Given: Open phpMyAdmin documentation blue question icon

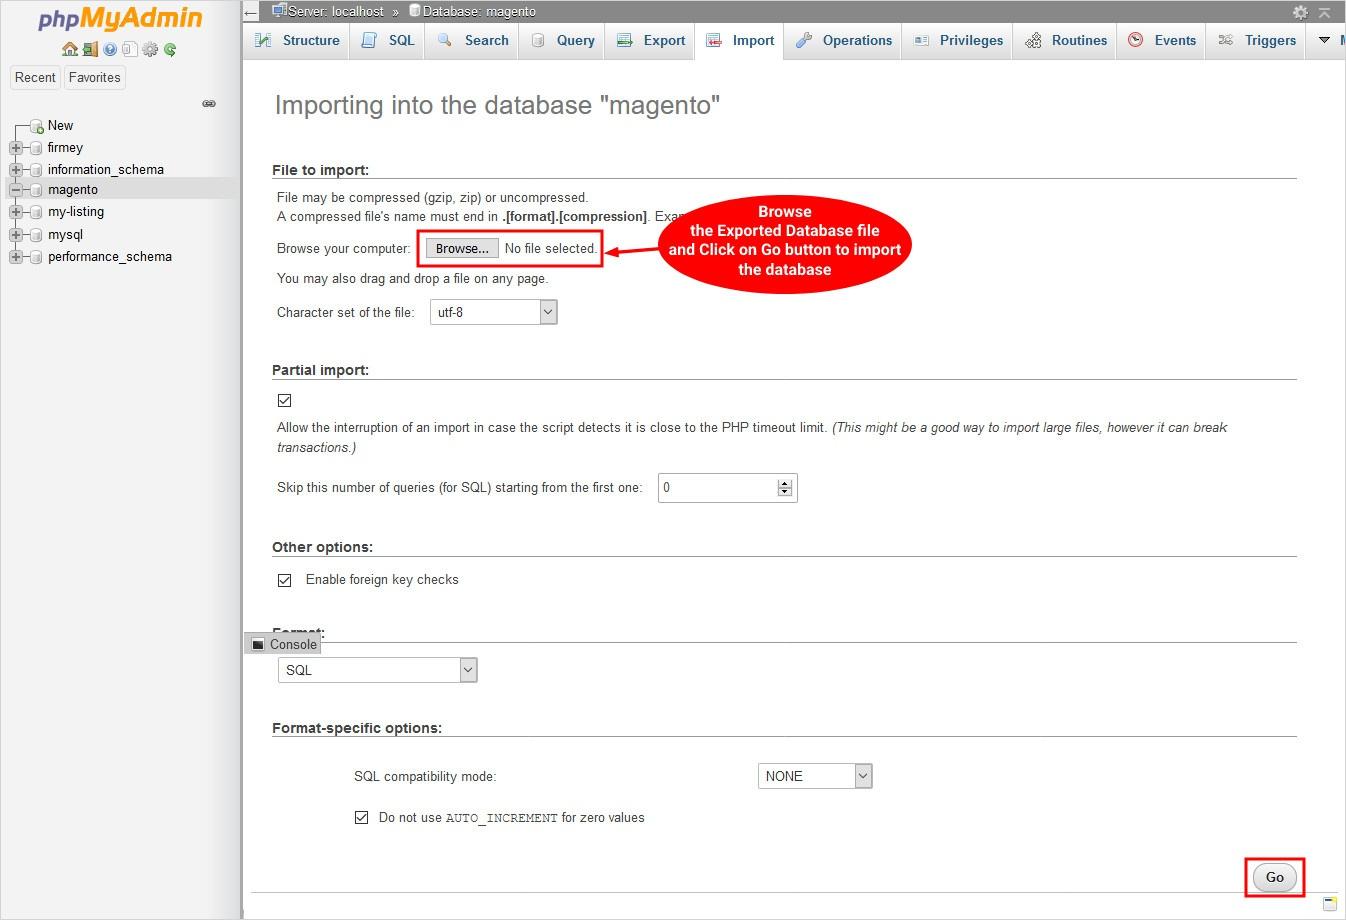Looking at the screenshot, I should tap(110, 49).
